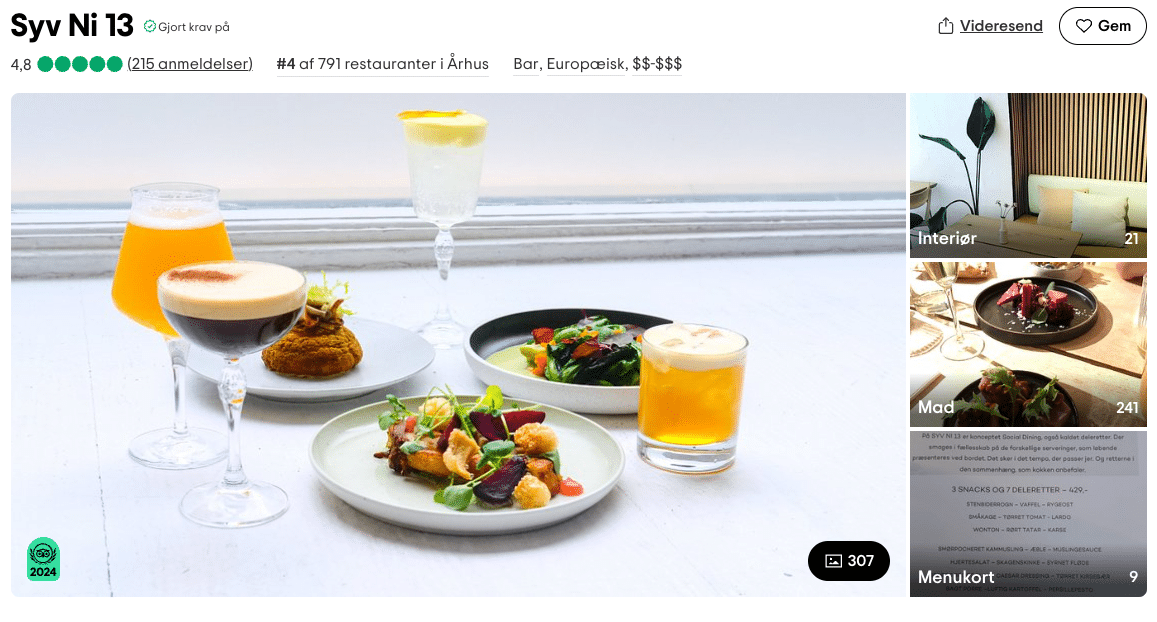The width and height of the screenshot is (1157, 622).
Task: Click the green verified checkmark icon
Action: pos(150,27)
